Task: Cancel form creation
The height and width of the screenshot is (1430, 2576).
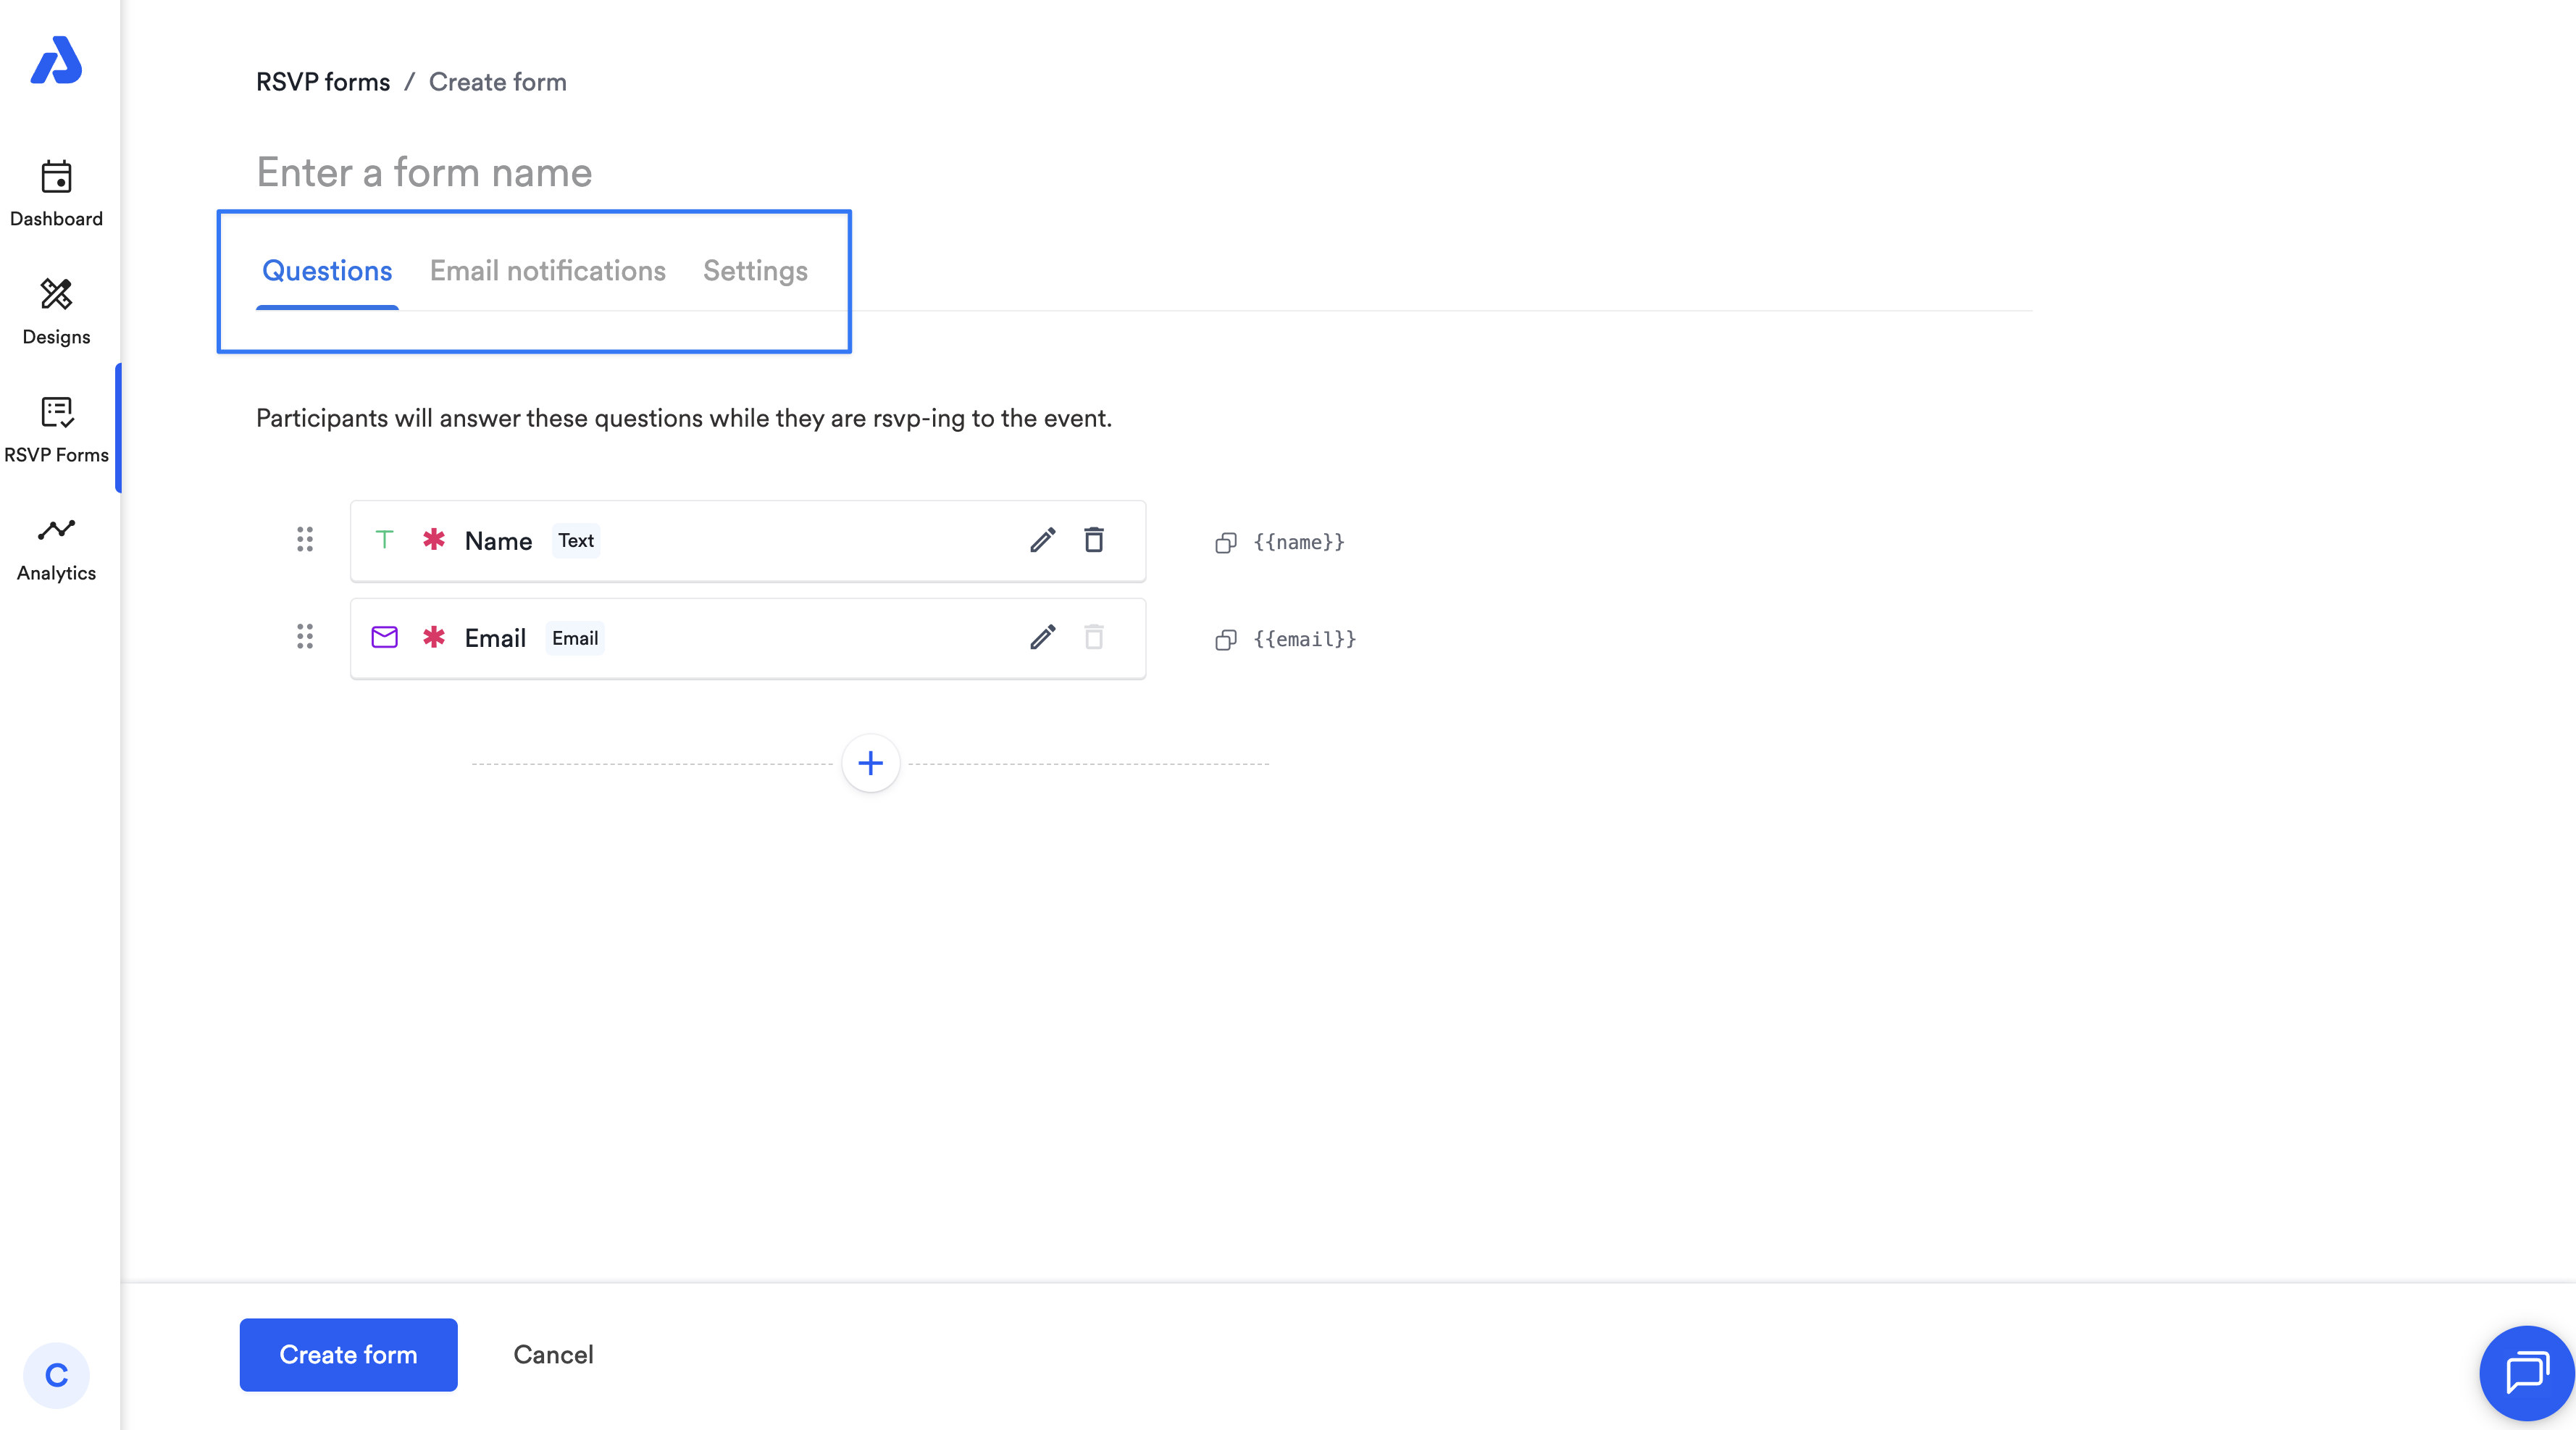Action: click(553, 1355)
